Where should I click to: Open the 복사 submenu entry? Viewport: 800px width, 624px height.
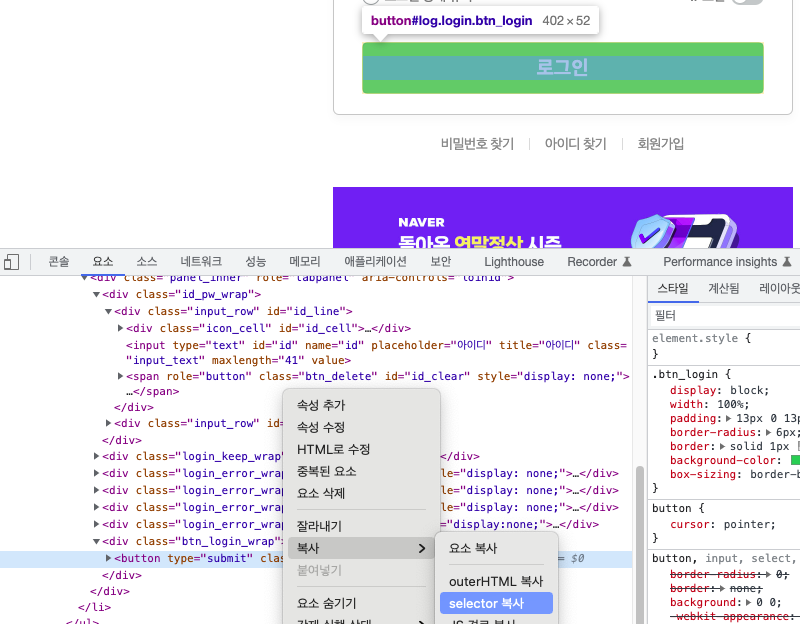point(361,548)
